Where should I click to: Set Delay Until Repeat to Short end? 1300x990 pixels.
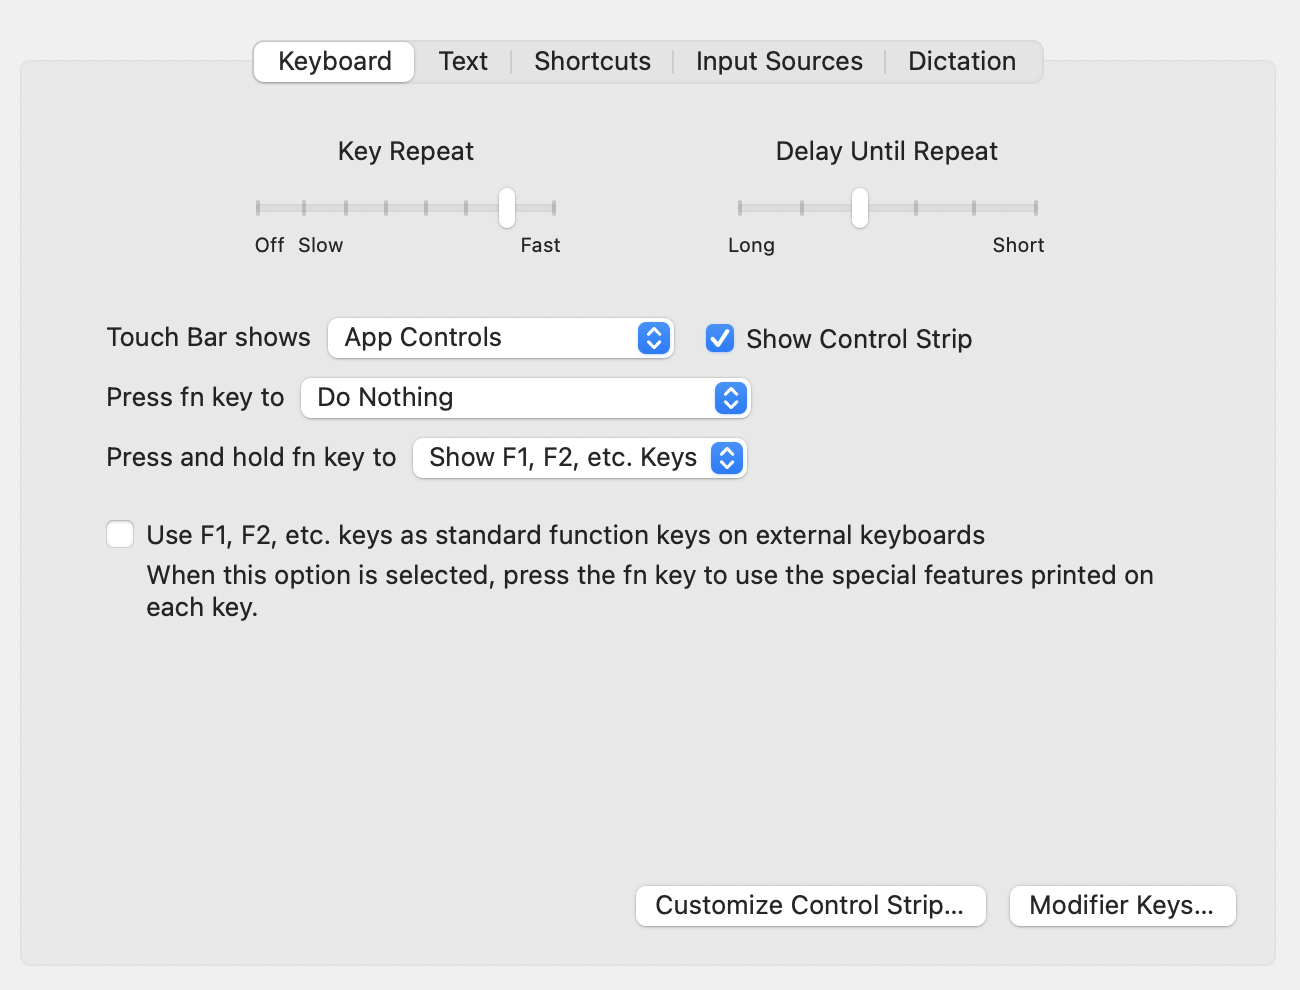[1036, 208]
